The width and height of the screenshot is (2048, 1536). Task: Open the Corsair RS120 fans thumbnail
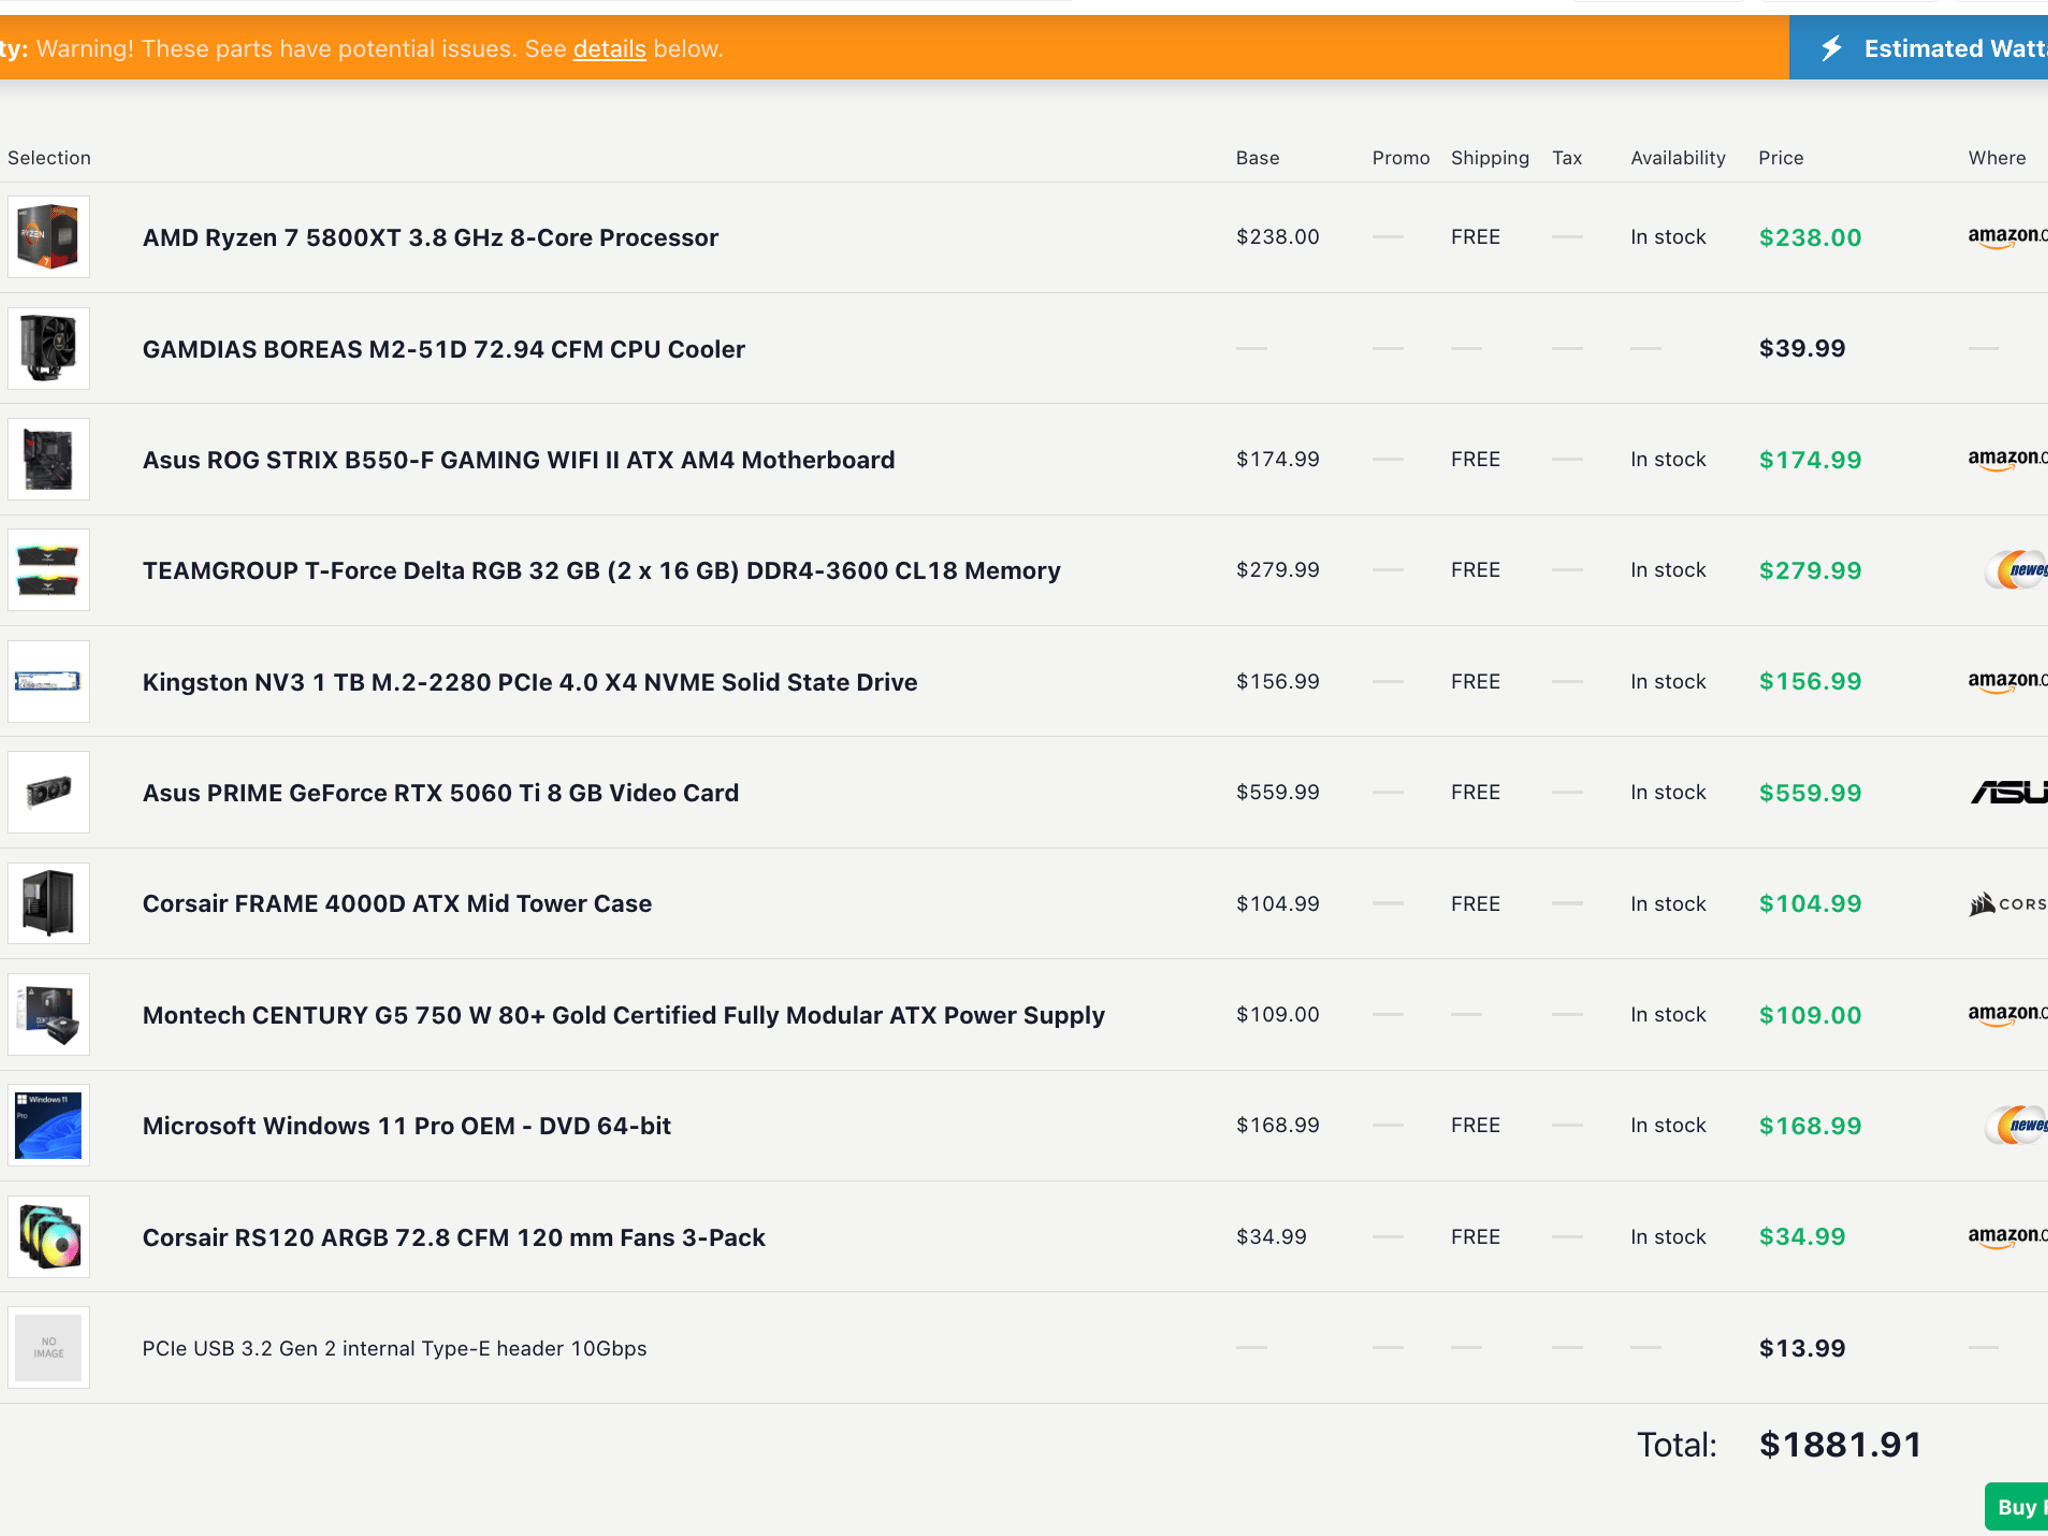[48, 1237]
